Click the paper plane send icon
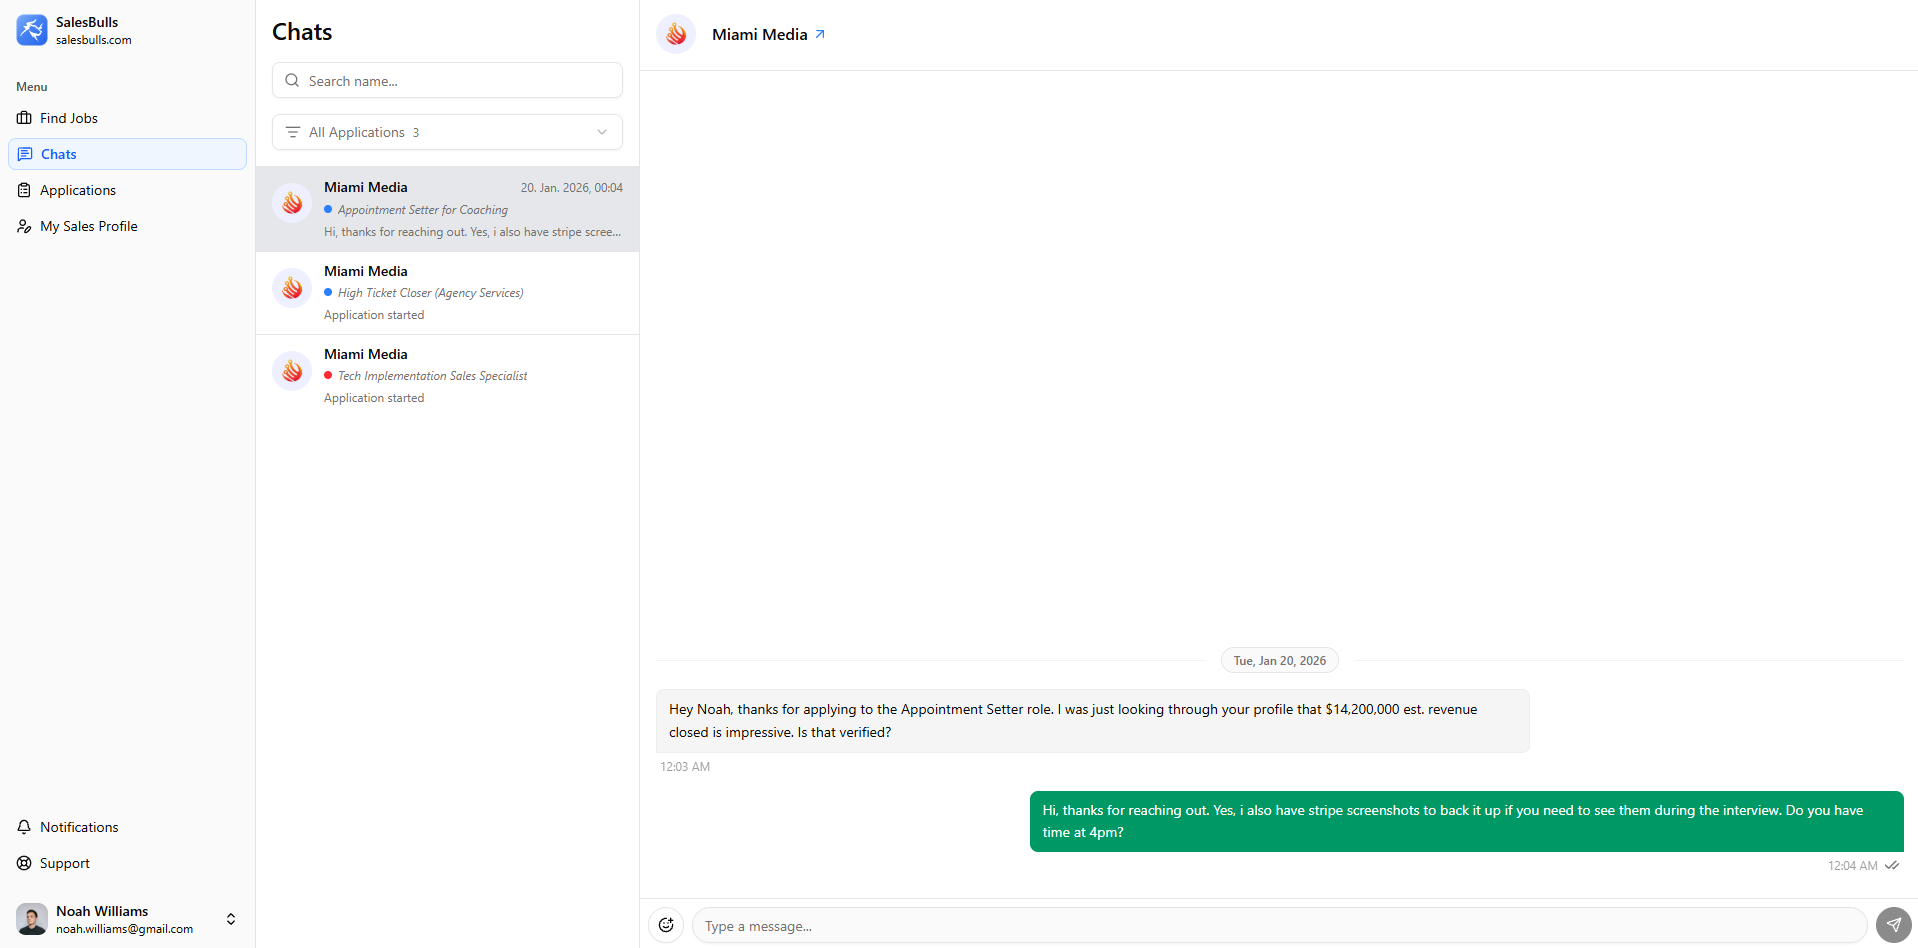The image size is (1918, 948). [x=1893, y=925]
